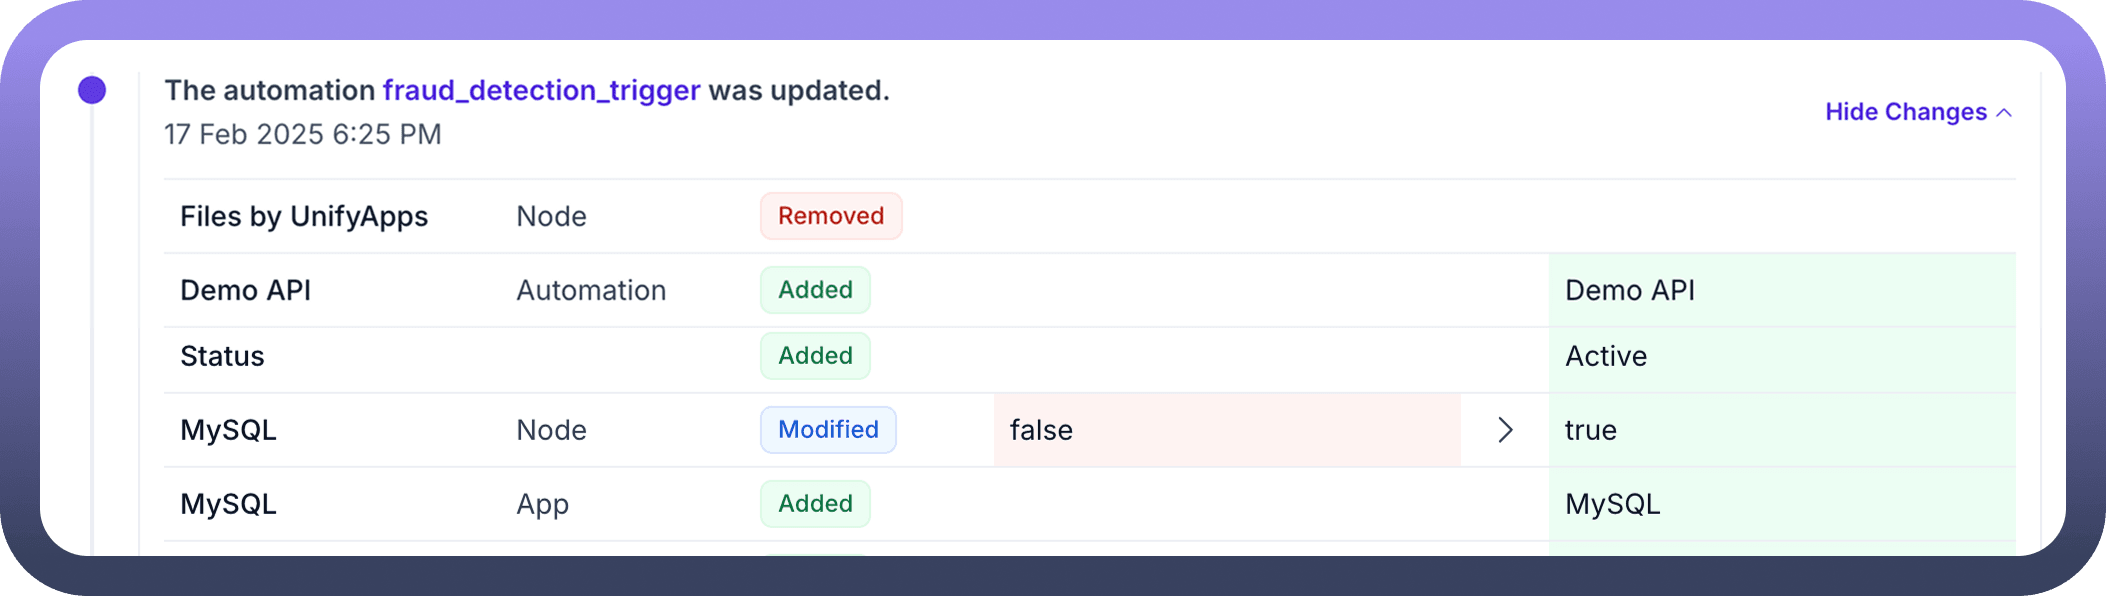Select the new value cell showing true
Viewport: 2106px width, 596px height.
click(x=1781, y=430)
